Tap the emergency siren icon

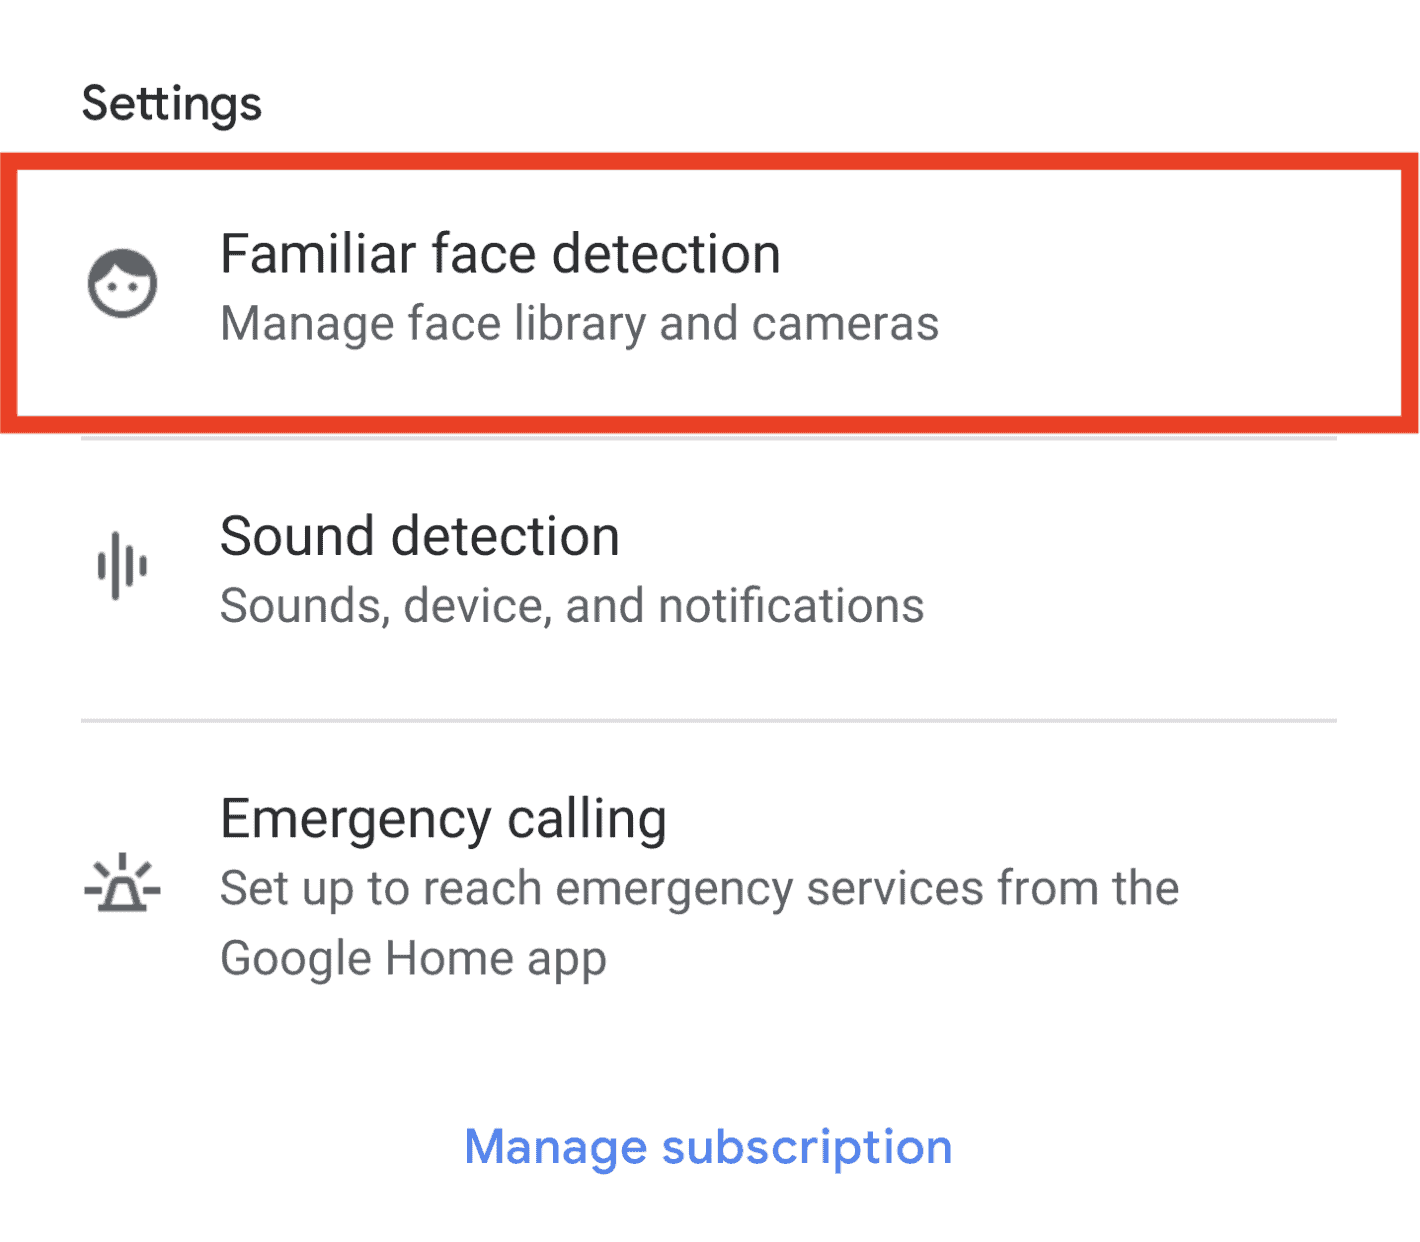[x=122, y=883]
